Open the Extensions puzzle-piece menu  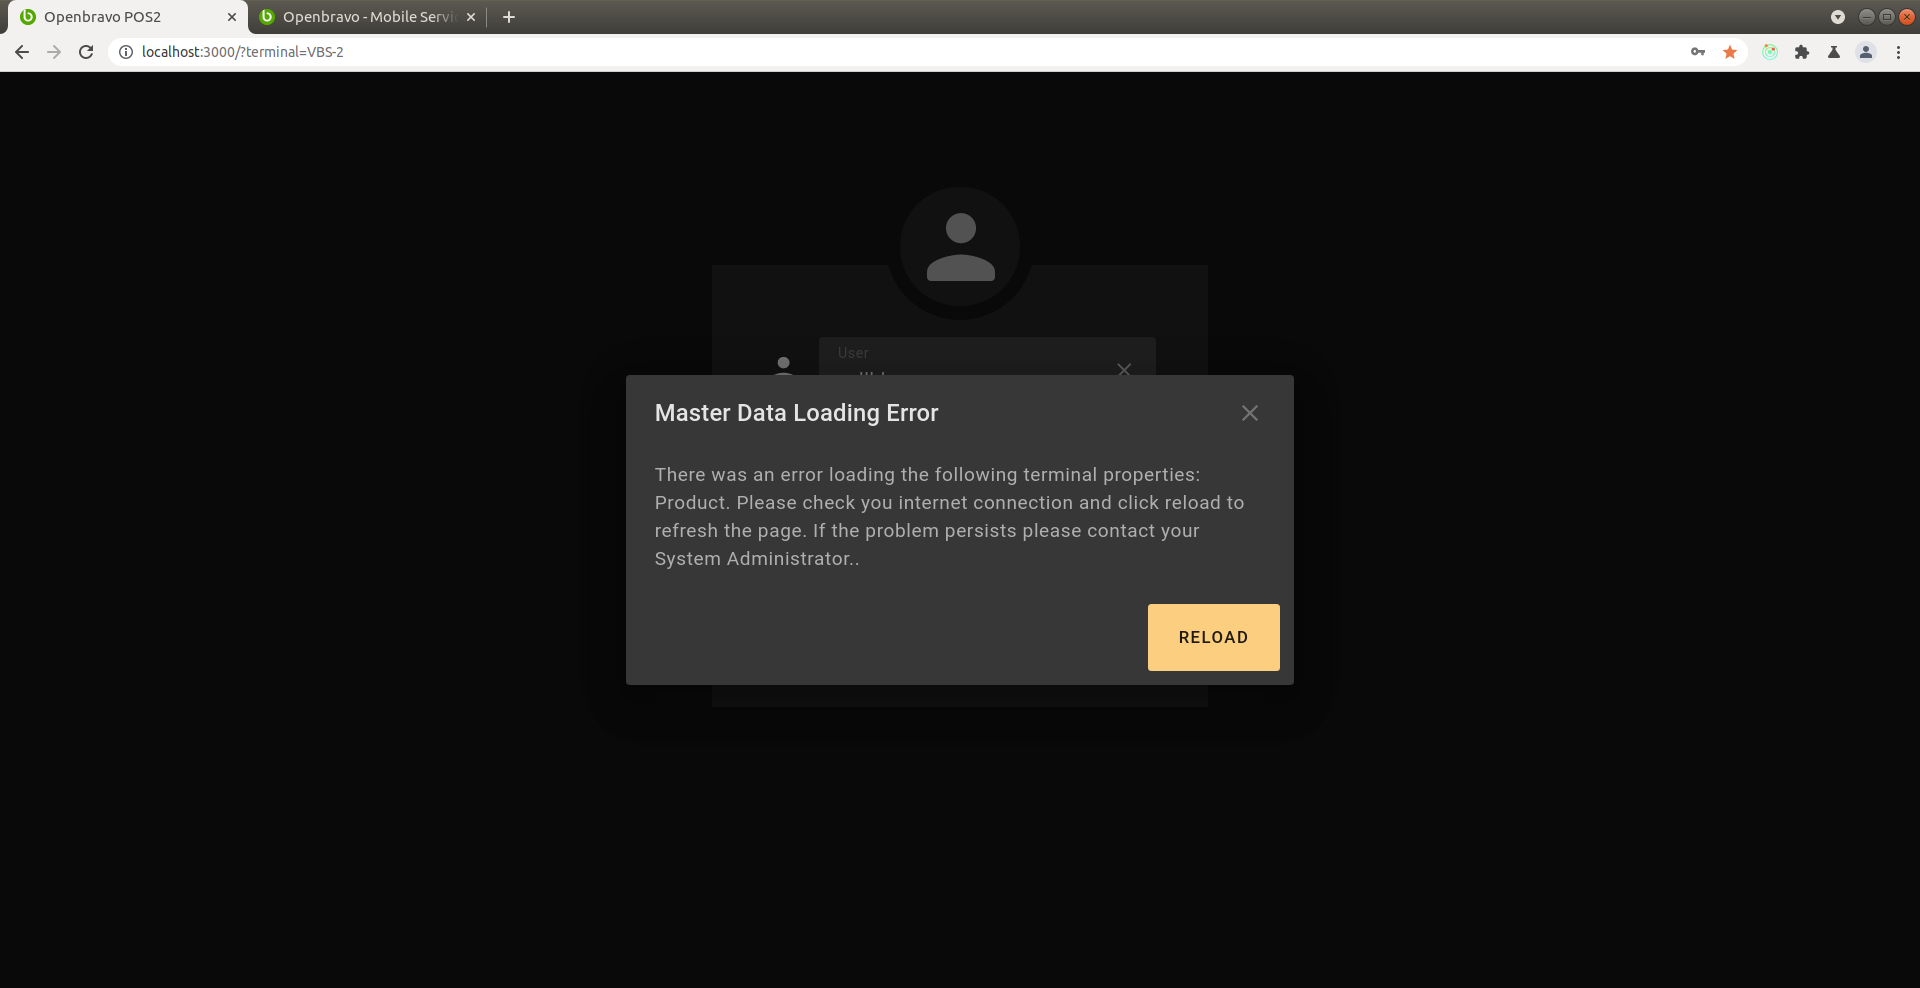[1802, 52]
